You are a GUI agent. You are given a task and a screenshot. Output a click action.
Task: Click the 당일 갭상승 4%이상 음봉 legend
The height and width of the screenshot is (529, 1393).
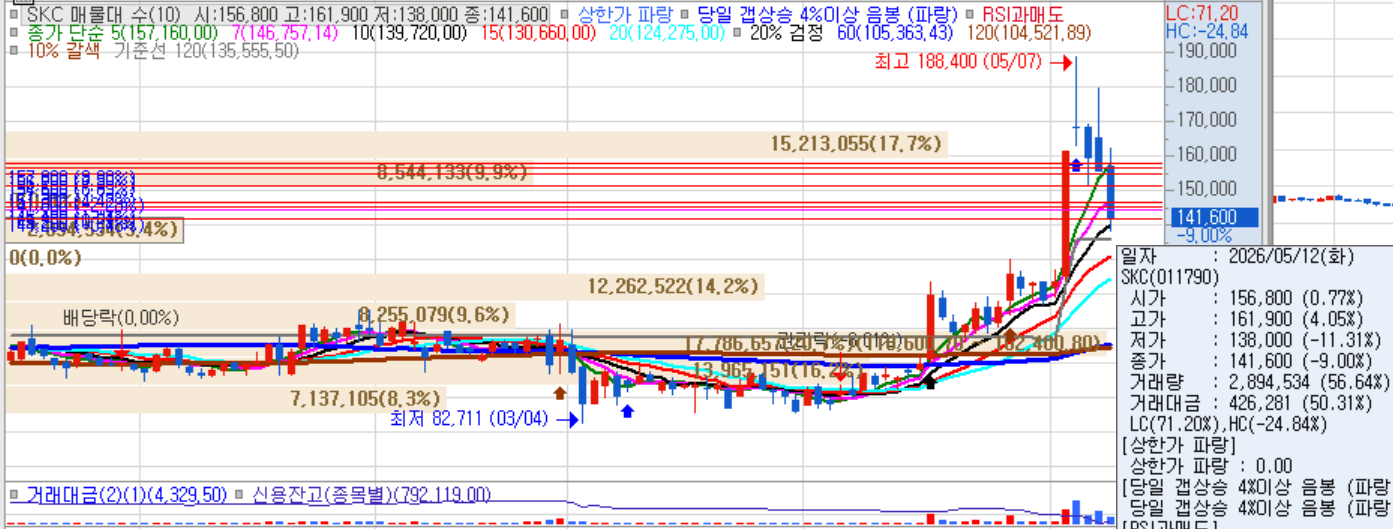coord(827,15)
